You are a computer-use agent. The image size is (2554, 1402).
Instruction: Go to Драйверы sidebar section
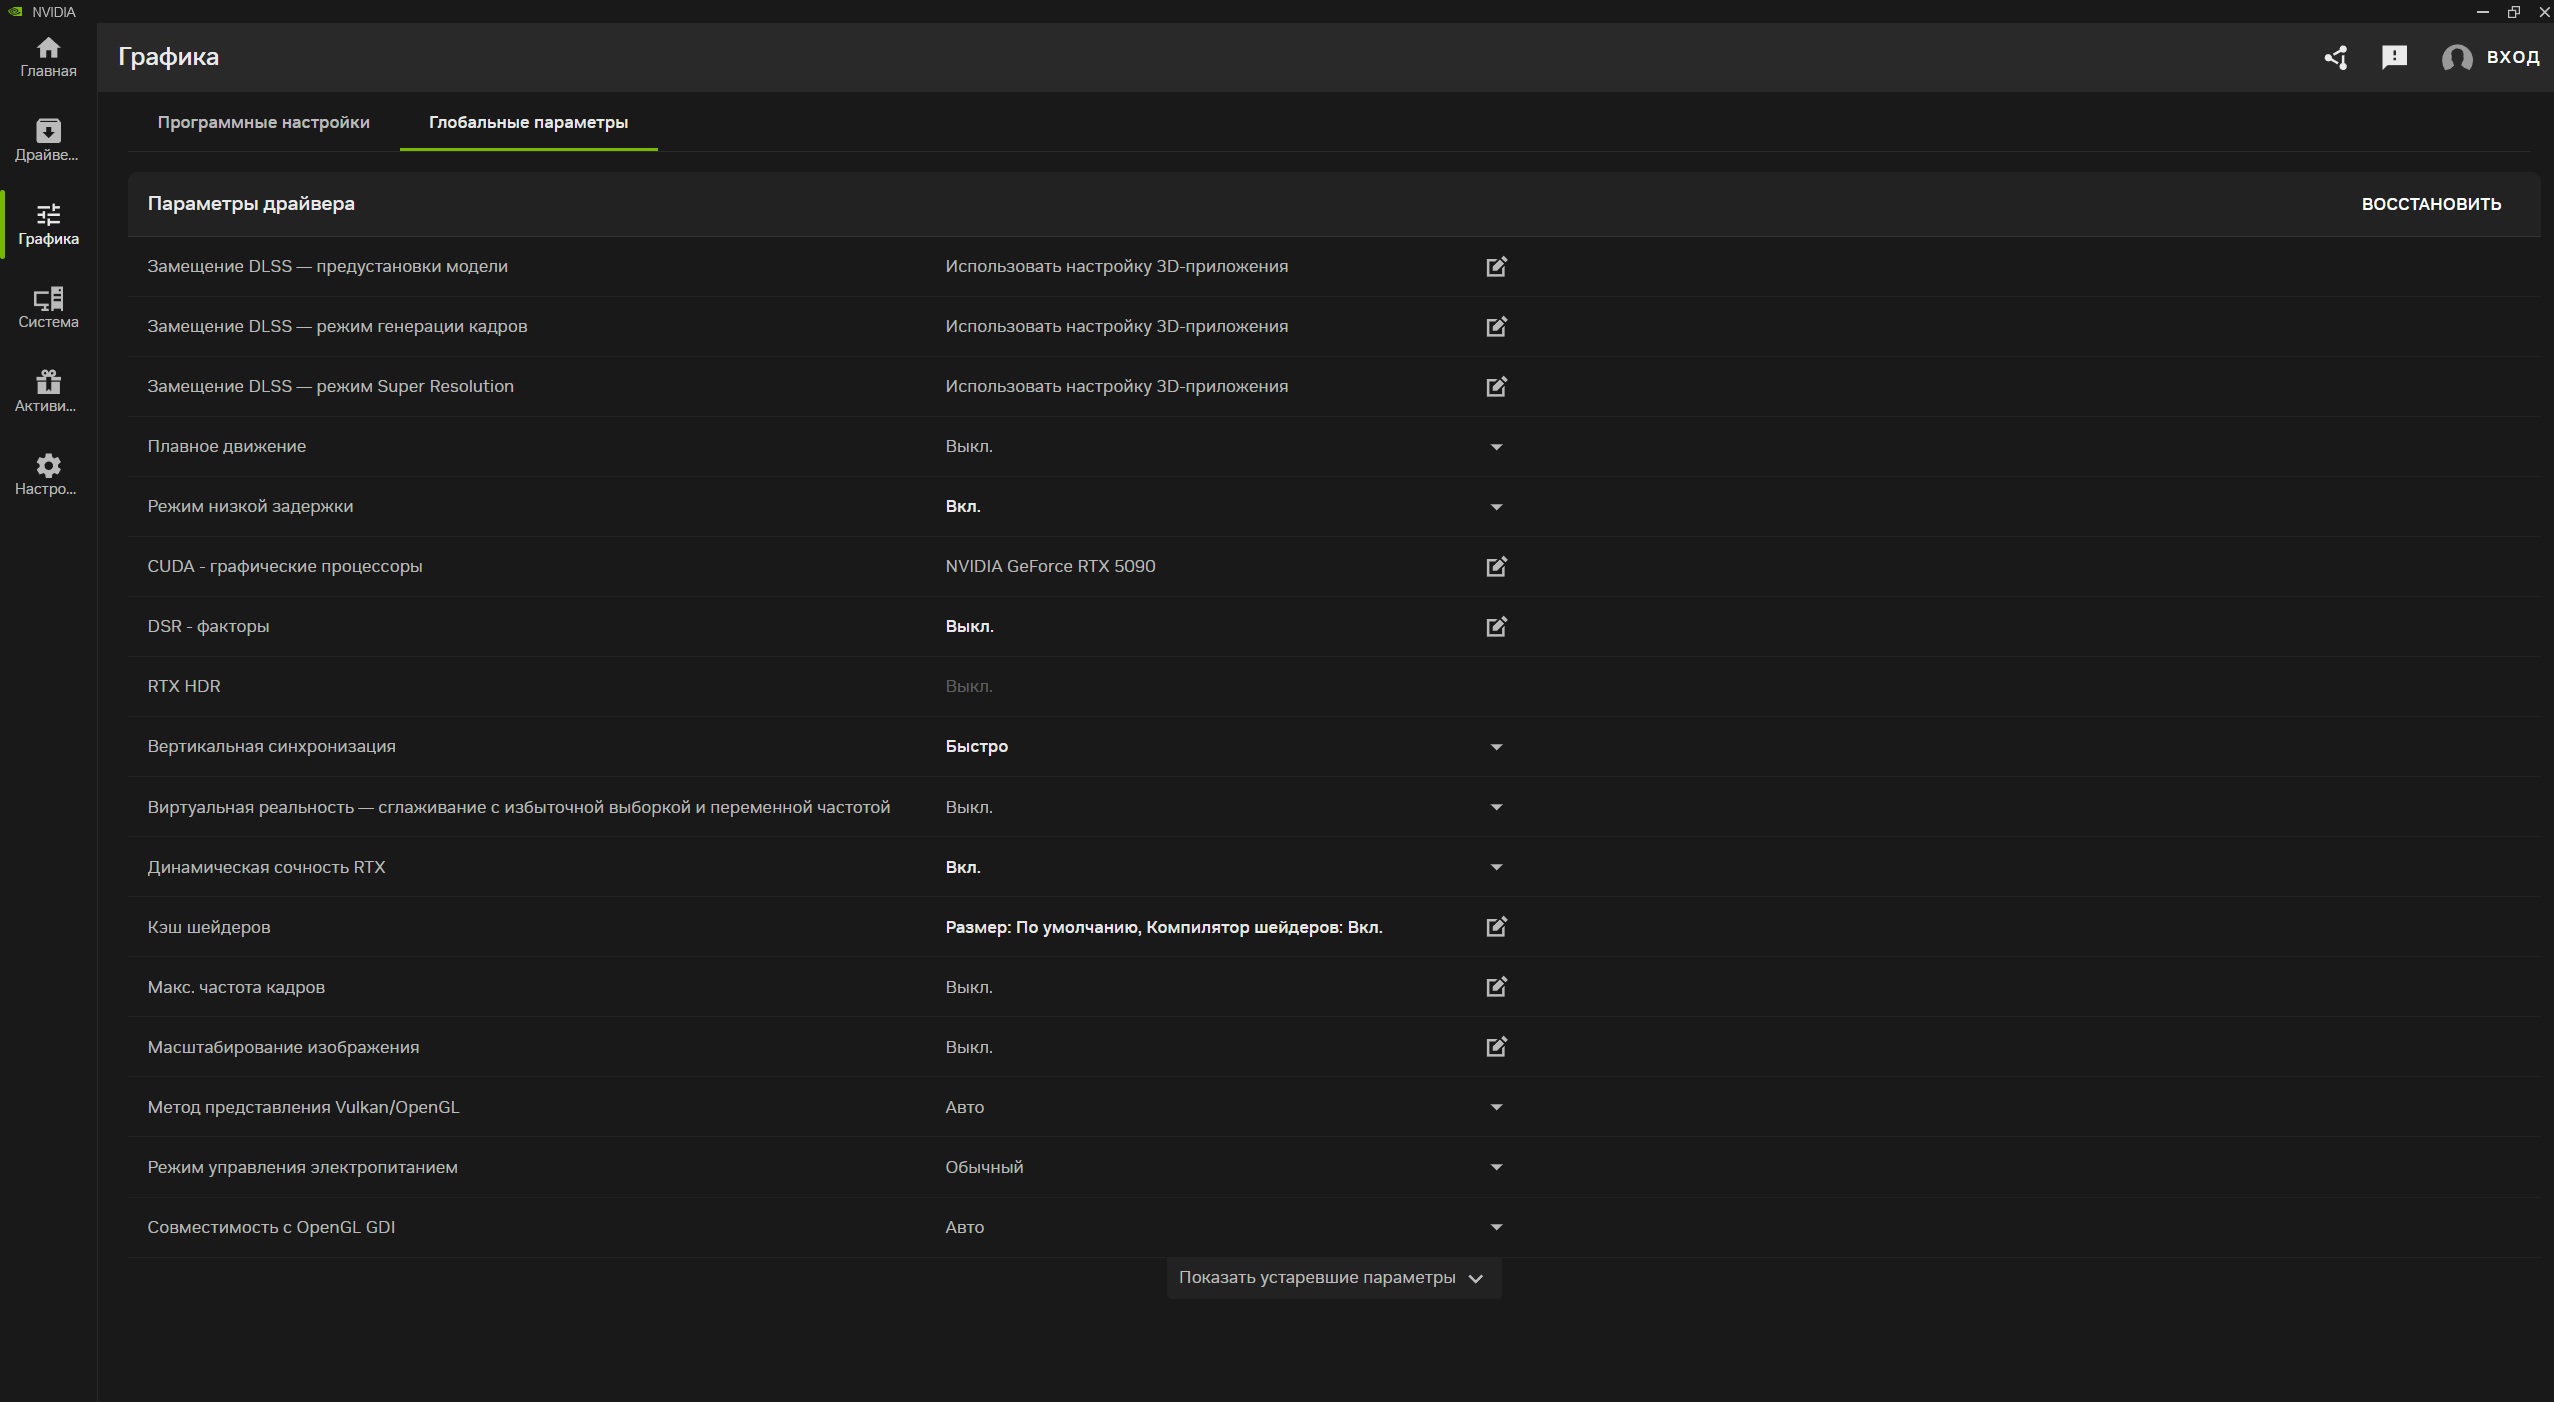point(48,140)
